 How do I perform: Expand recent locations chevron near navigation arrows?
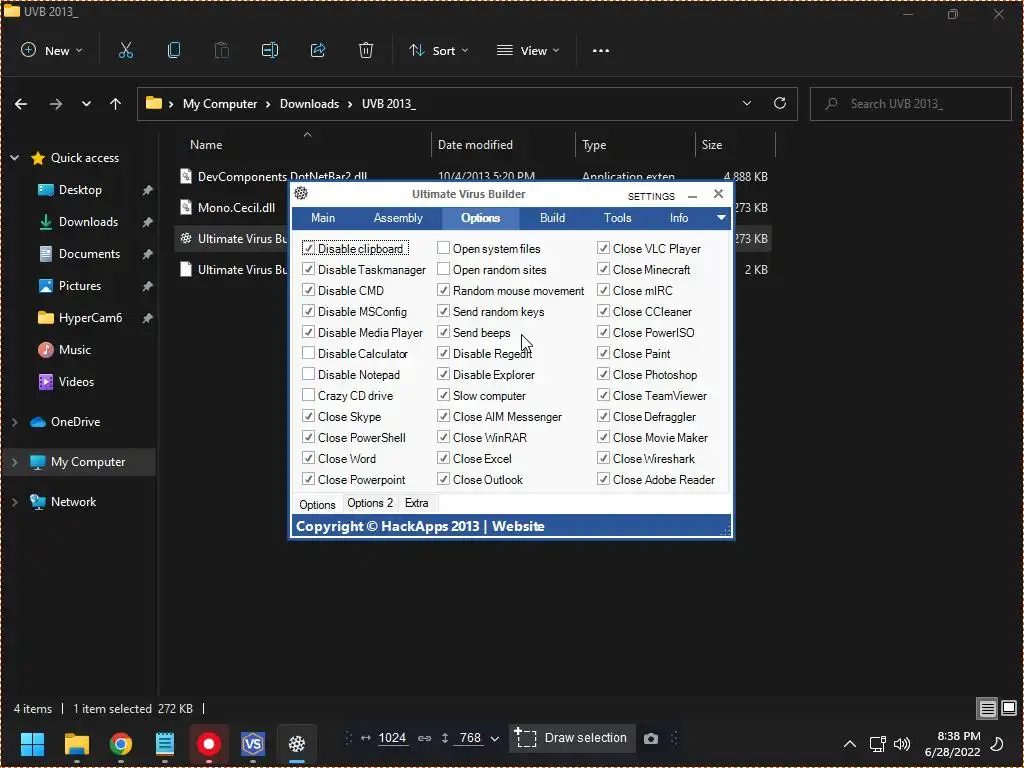[86, 104]
